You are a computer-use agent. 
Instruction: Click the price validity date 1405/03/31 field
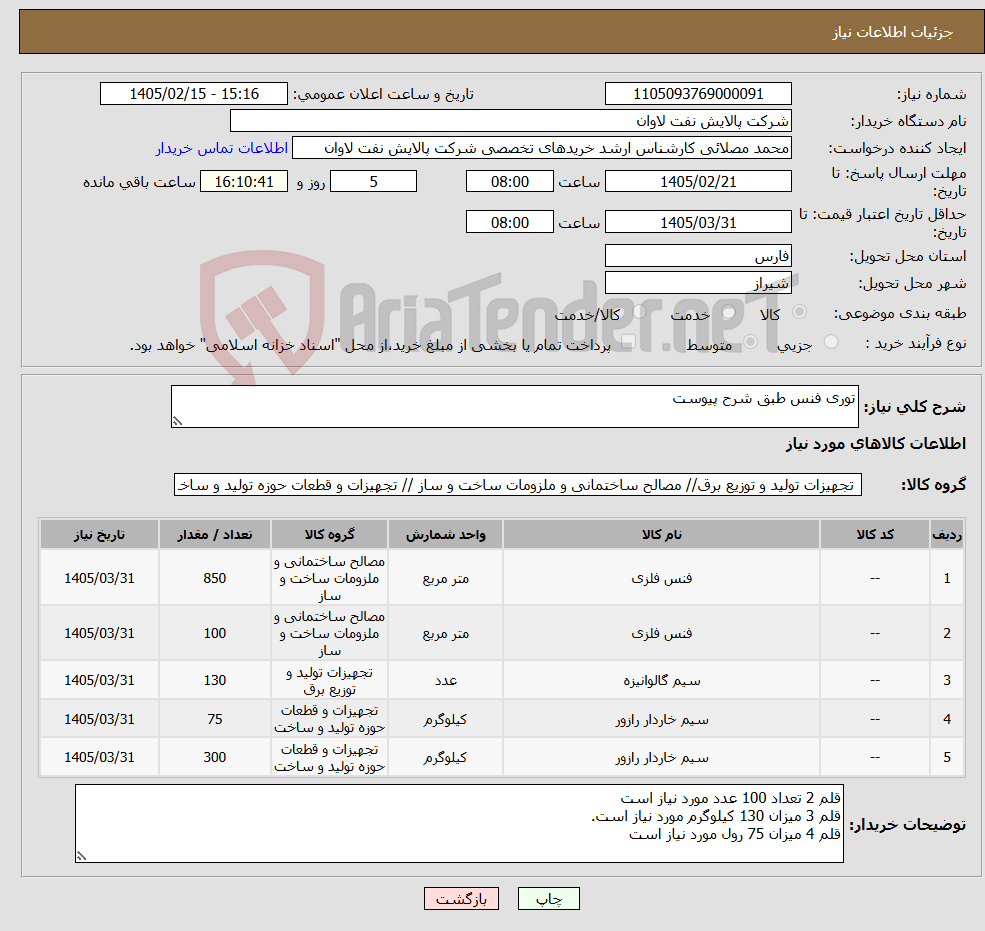(x=698, y=222)
